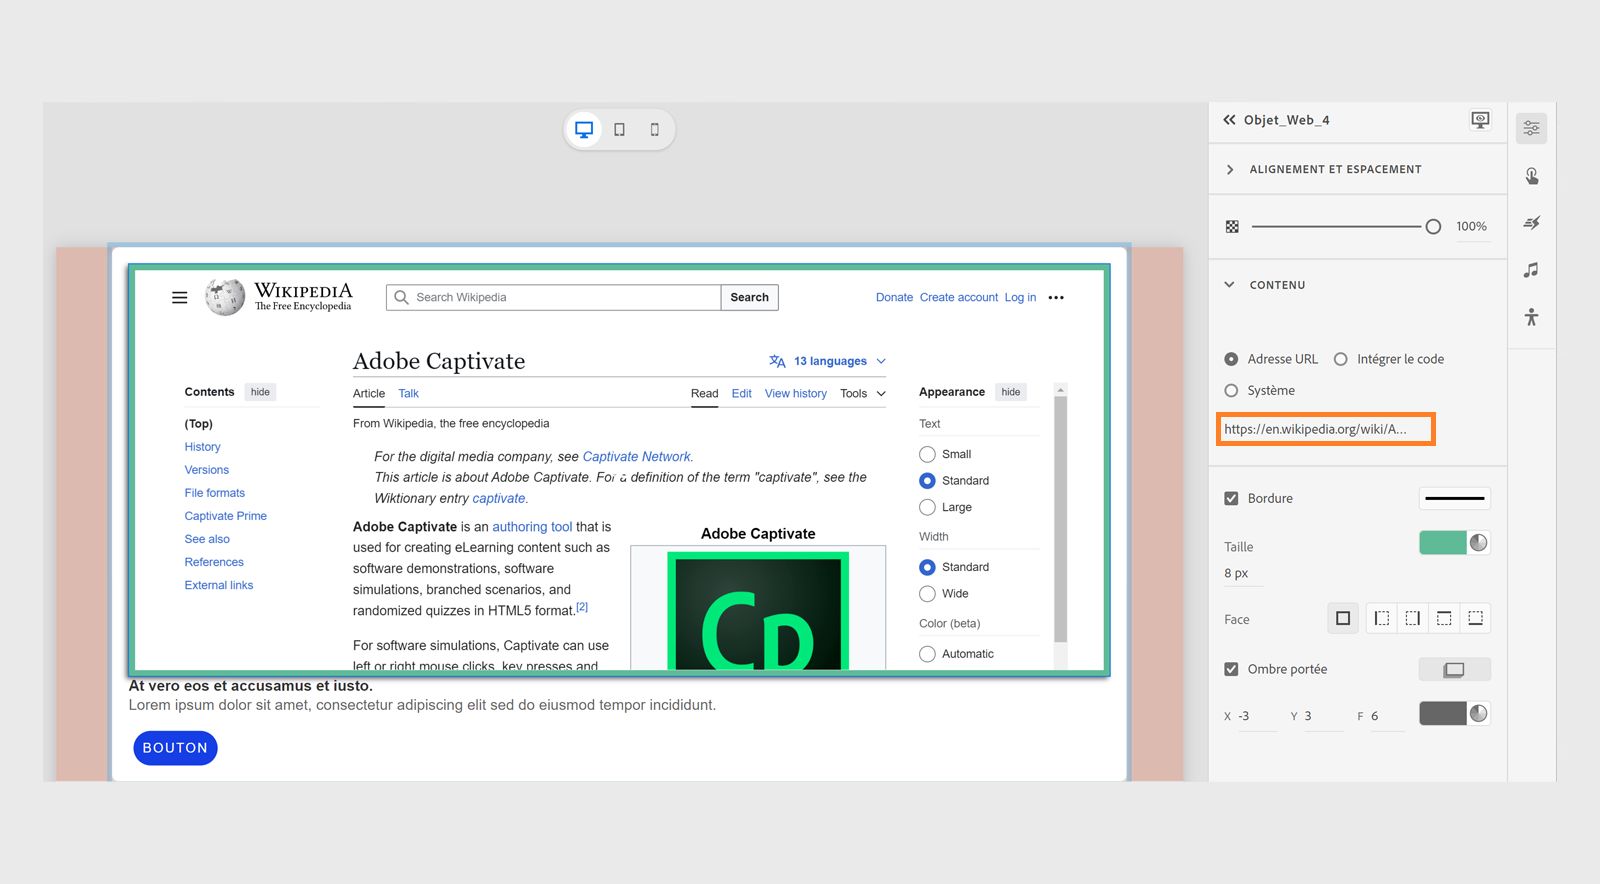Click the Wikipedia globe logo

pos(225,297)
